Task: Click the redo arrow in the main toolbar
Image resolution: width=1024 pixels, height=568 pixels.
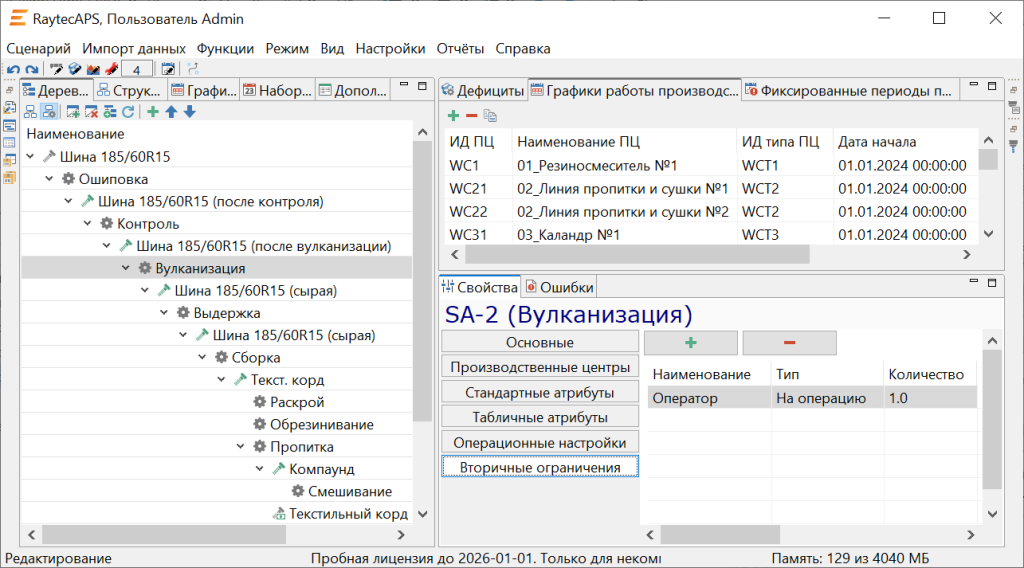Action: coord(32,69)
